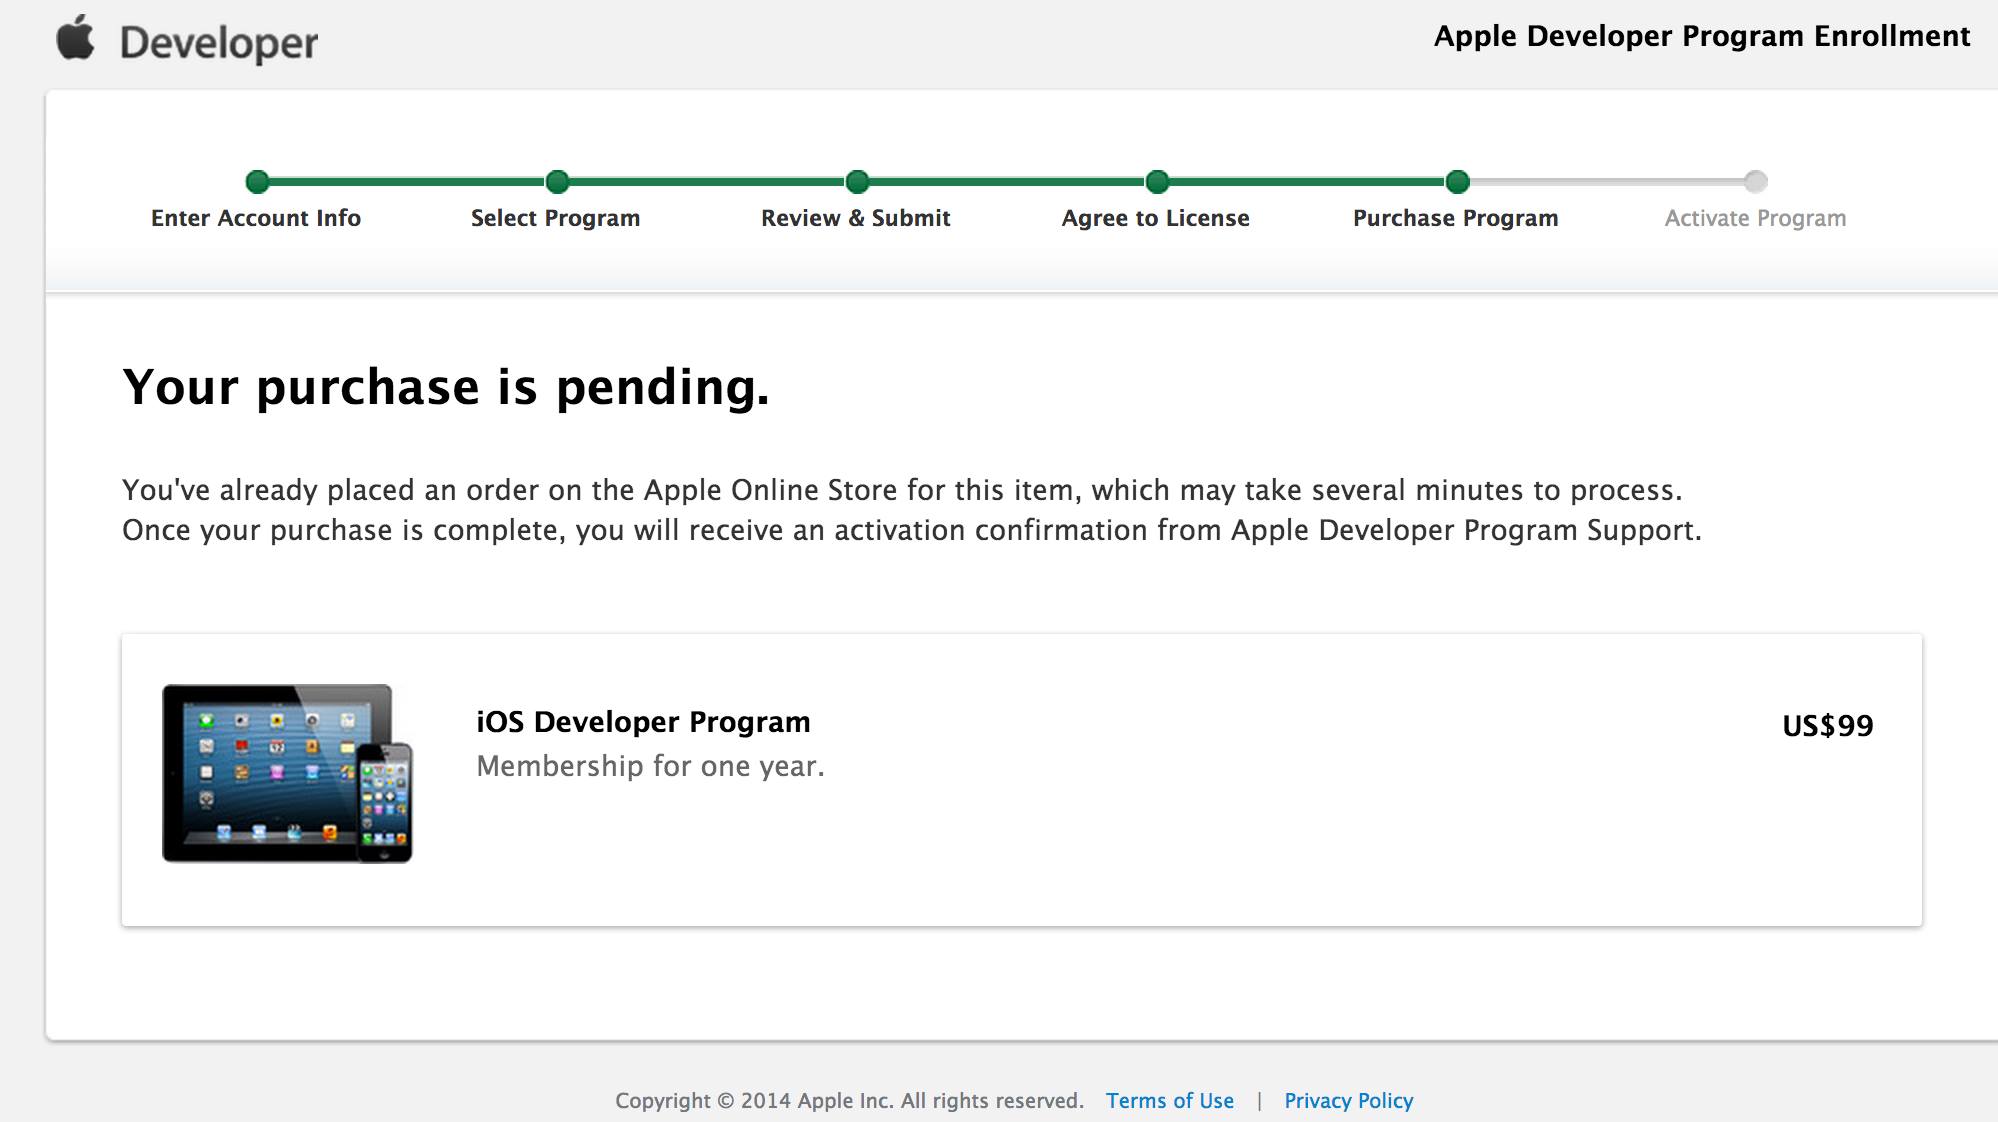Click the Purchase Program step dot

click(x=1457, y=181)
